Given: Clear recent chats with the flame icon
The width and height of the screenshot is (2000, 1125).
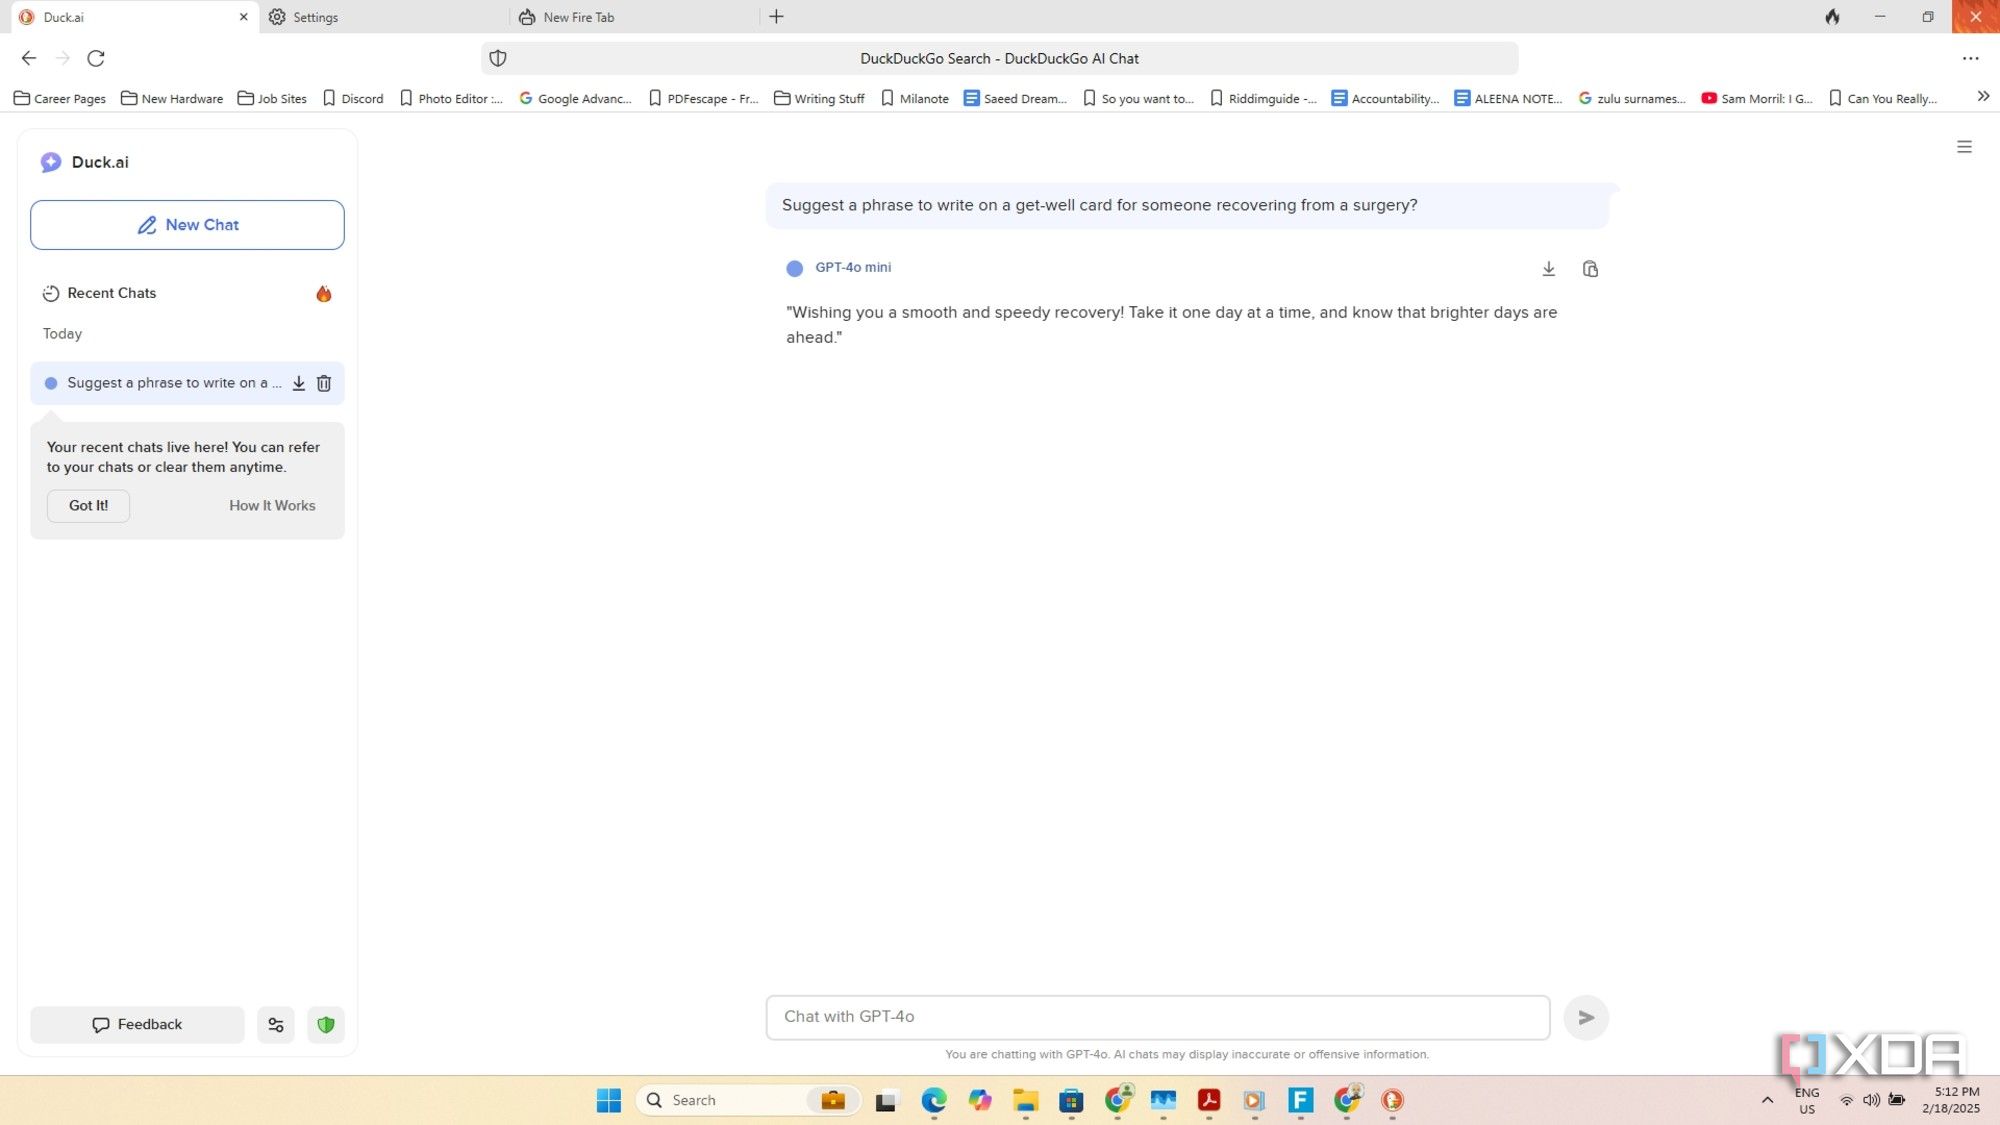Looking at the screenshot, I should [x=323, y=293].
